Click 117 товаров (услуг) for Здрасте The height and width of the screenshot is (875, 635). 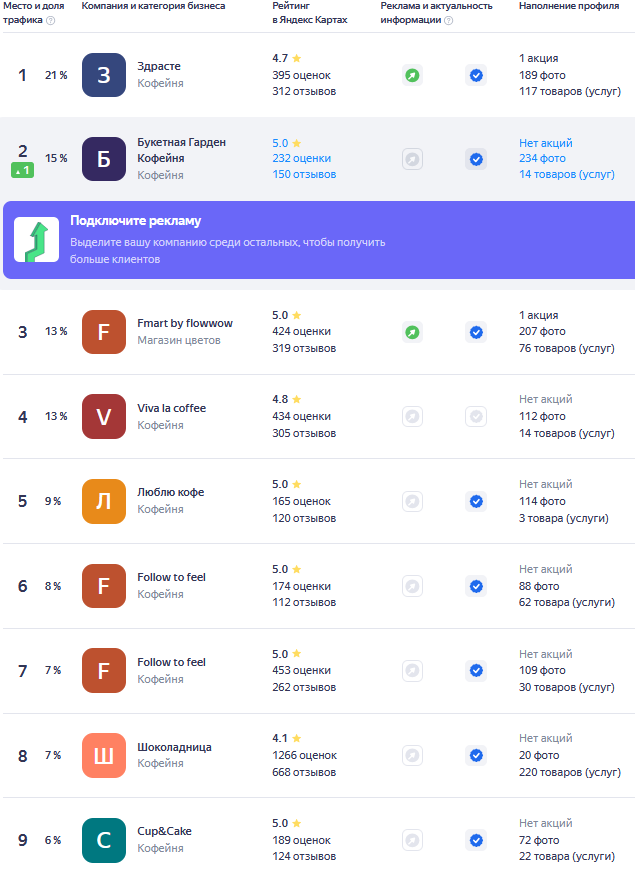[570, 92]
